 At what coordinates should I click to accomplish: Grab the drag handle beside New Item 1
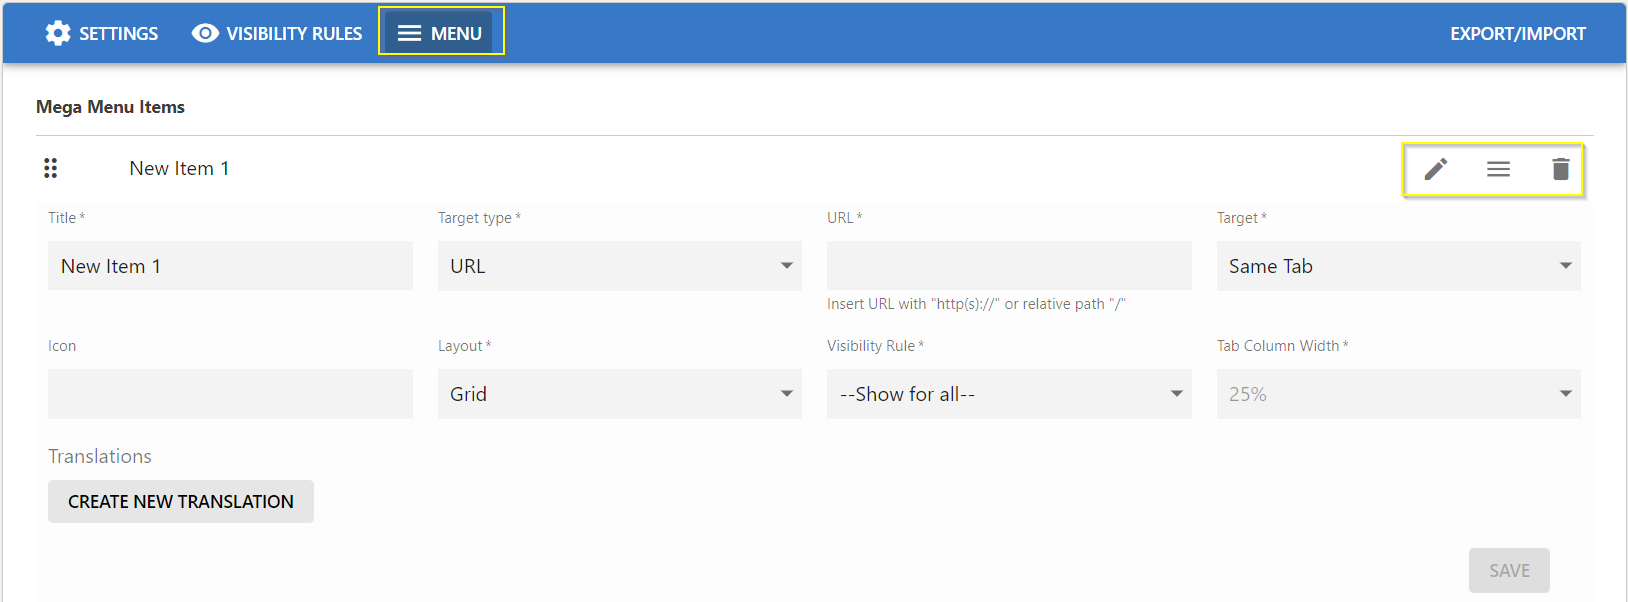50,168
